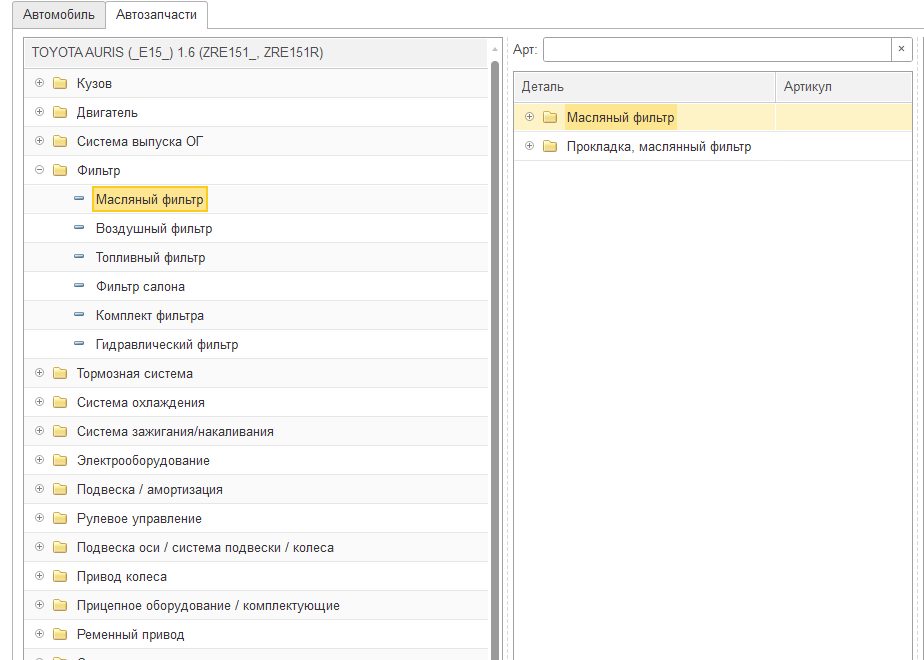Image resolution: width=924 pixels, height=660 pixels.
Task: Click the dash icon beside Воздушный фильтр
Action: point(79,227)
